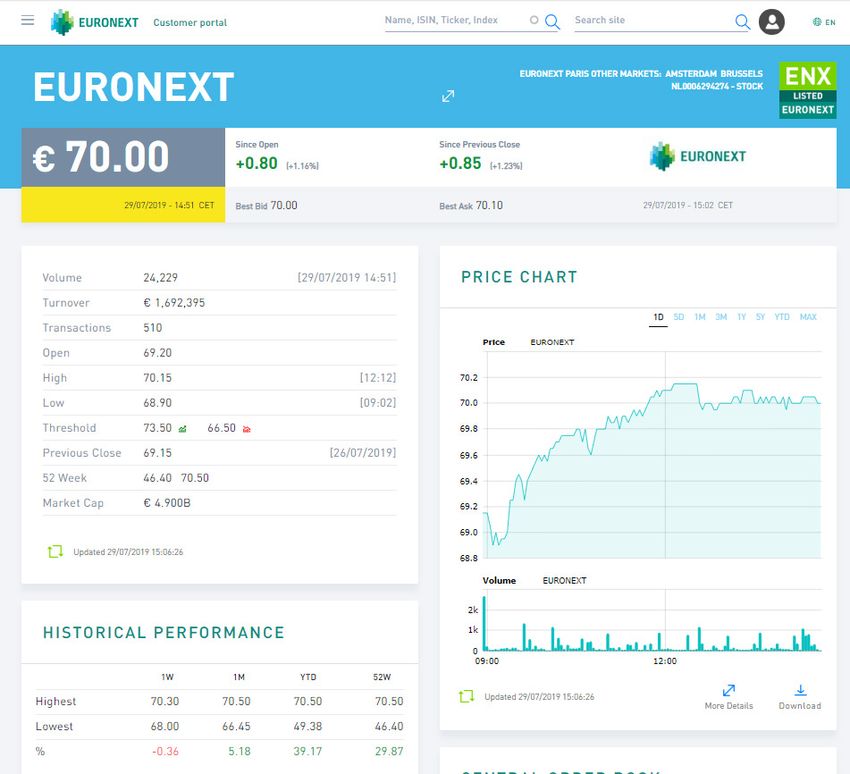Screen dimensions: 850x774
Task: Open More Details for the price chart
Action: coord(729,697)
